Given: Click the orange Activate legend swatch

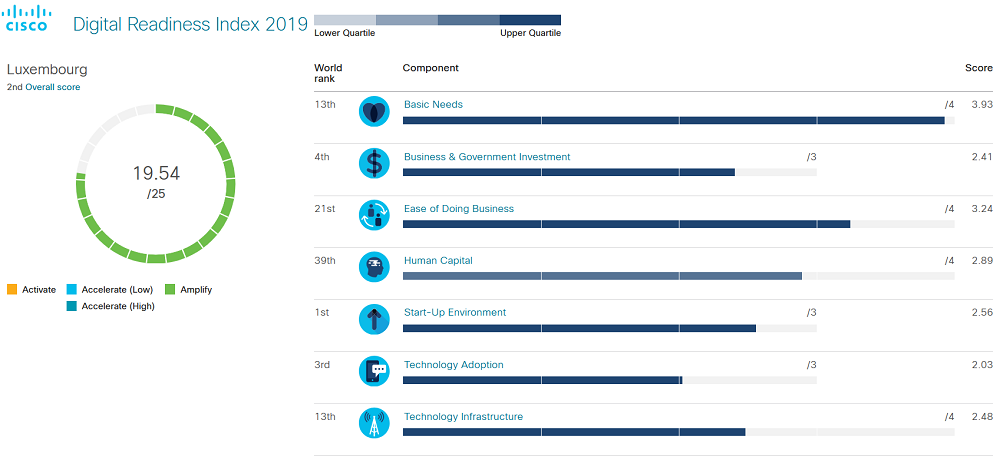Looking at the screenshot, I should pos(12,290).
